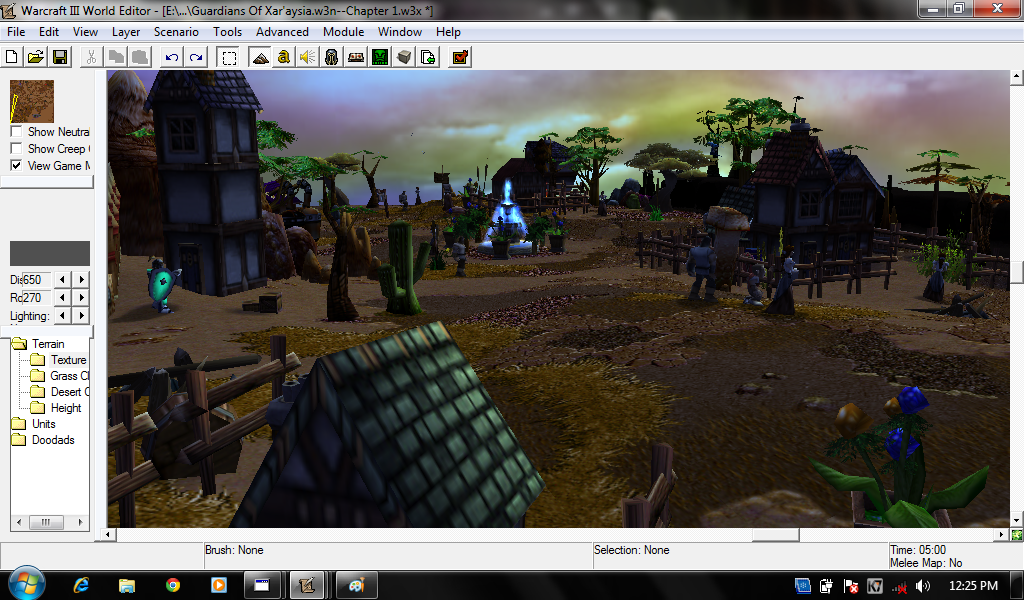Open the Advanced menu
Image resolution: width=1024 pixels, height=600 pixels.
(282, 31)
